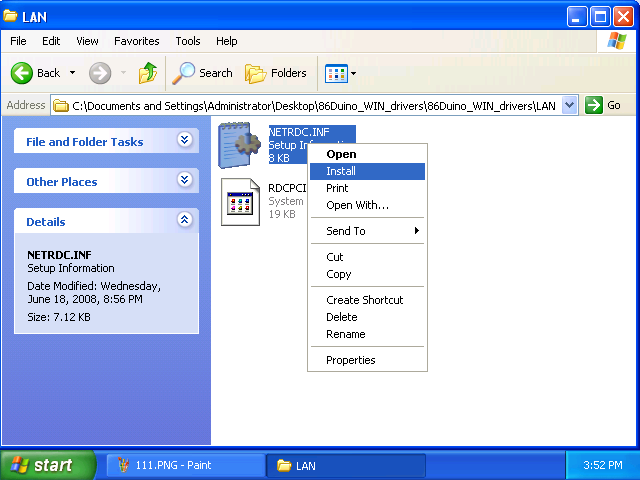Click the Other Places heading

(x=62, y=182)
